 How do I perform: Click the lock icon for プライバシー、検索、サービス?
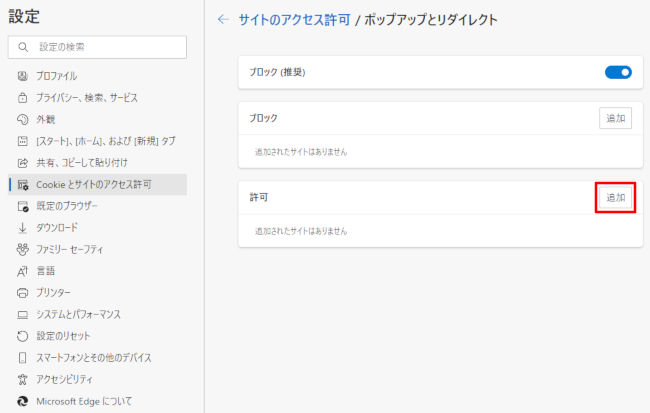22,98
